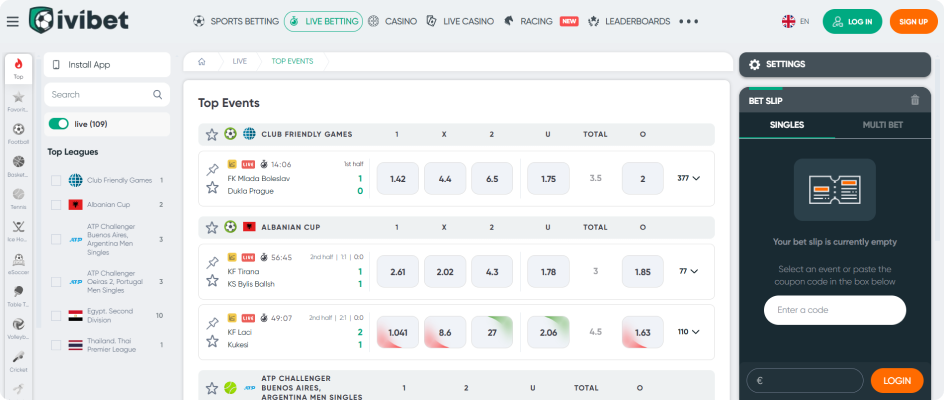Go to home via breadcrumb house icon
Screen dimensions: 944x400
pyautogui.click(x=202, y=61)
